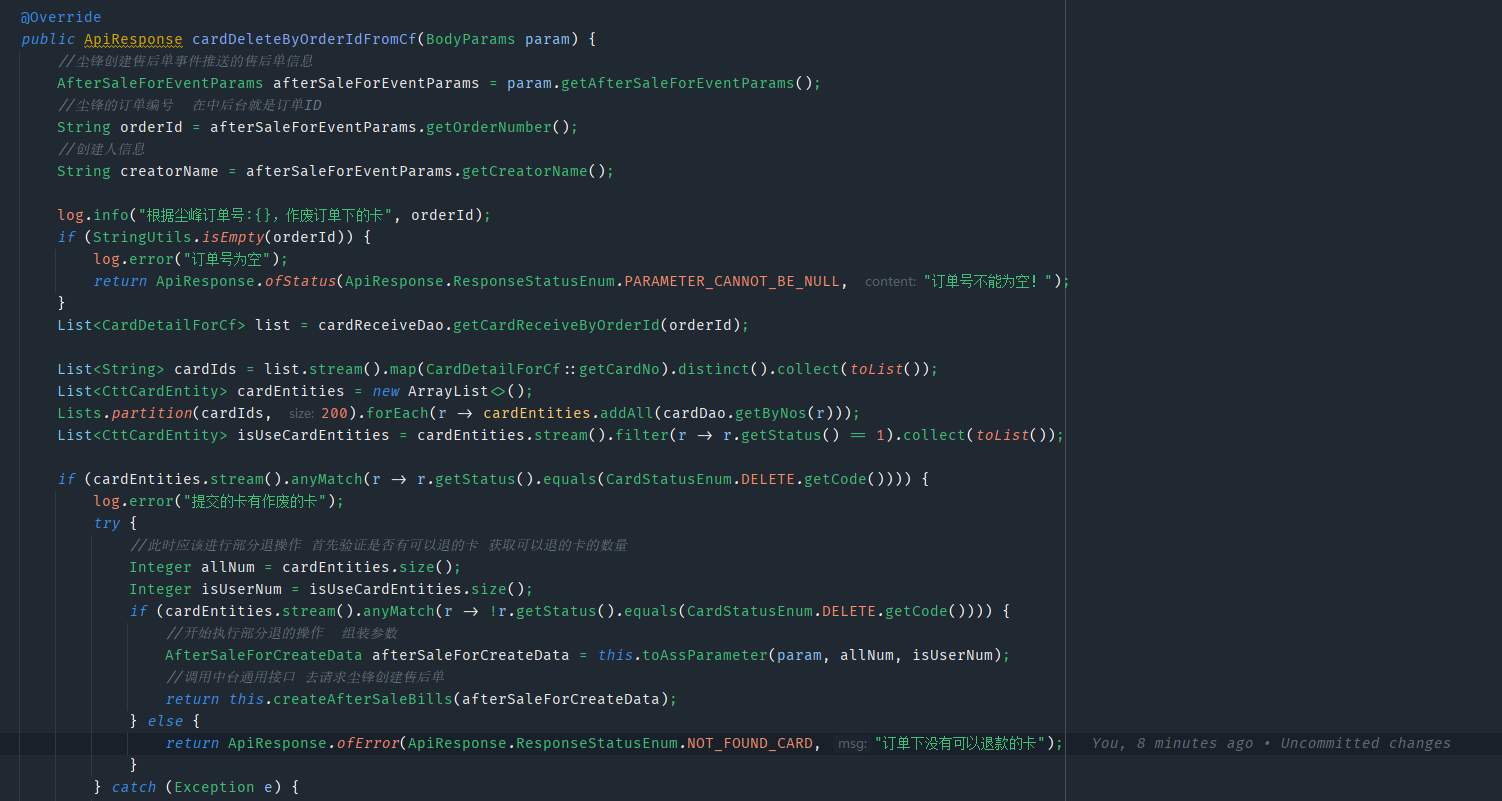The image size is (1502, 801).
Task: Click the getOrderNumber method call
Action: (489, 127)
